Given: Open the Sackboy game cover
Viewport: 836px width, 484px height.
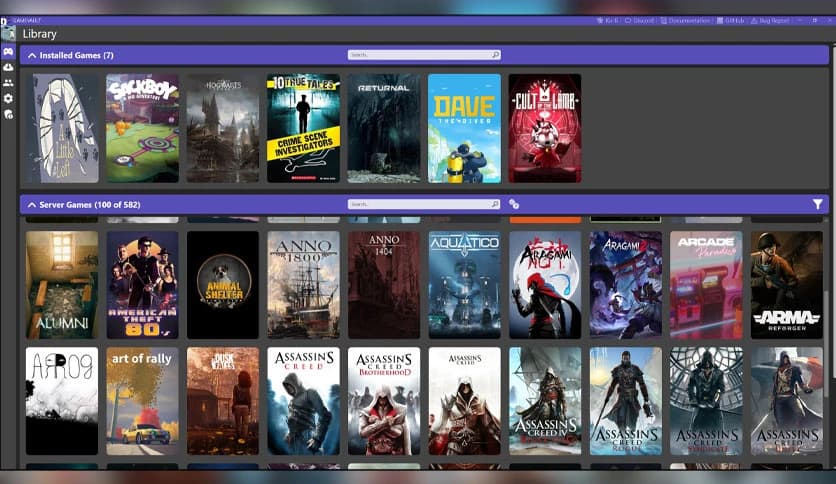Looking at the screenshot, I should (142, 128).
